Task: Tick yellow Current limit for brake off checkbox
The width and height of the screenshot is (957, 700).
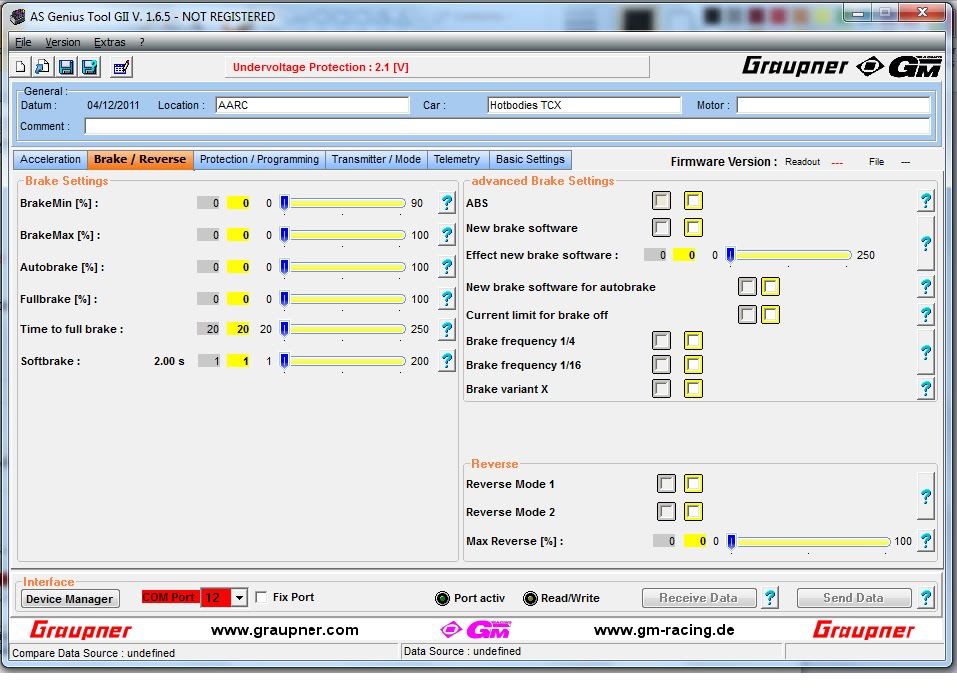Action: point(770,314)
